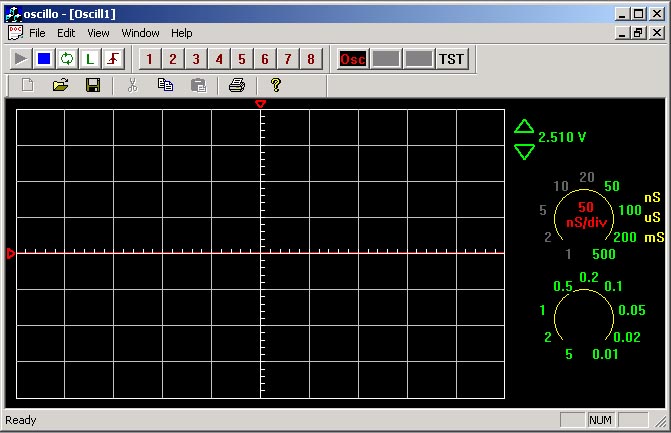Click the green circular refresh arrows icon
671x433 pixels.
pyautogui.click(x=67, y=59)
